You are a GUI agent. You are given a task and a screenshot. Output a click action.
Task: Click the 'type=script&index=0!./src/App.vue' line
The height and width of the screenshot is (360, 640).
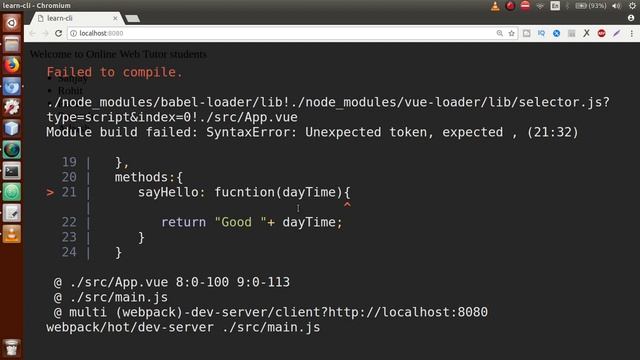(172, 118)
